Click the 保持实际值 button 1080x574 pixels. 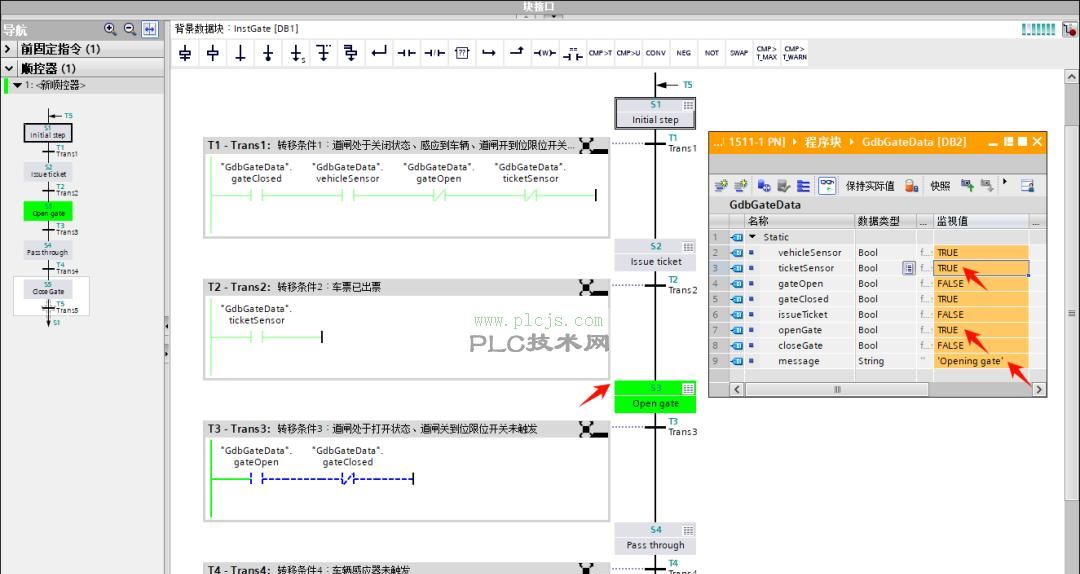870,186
